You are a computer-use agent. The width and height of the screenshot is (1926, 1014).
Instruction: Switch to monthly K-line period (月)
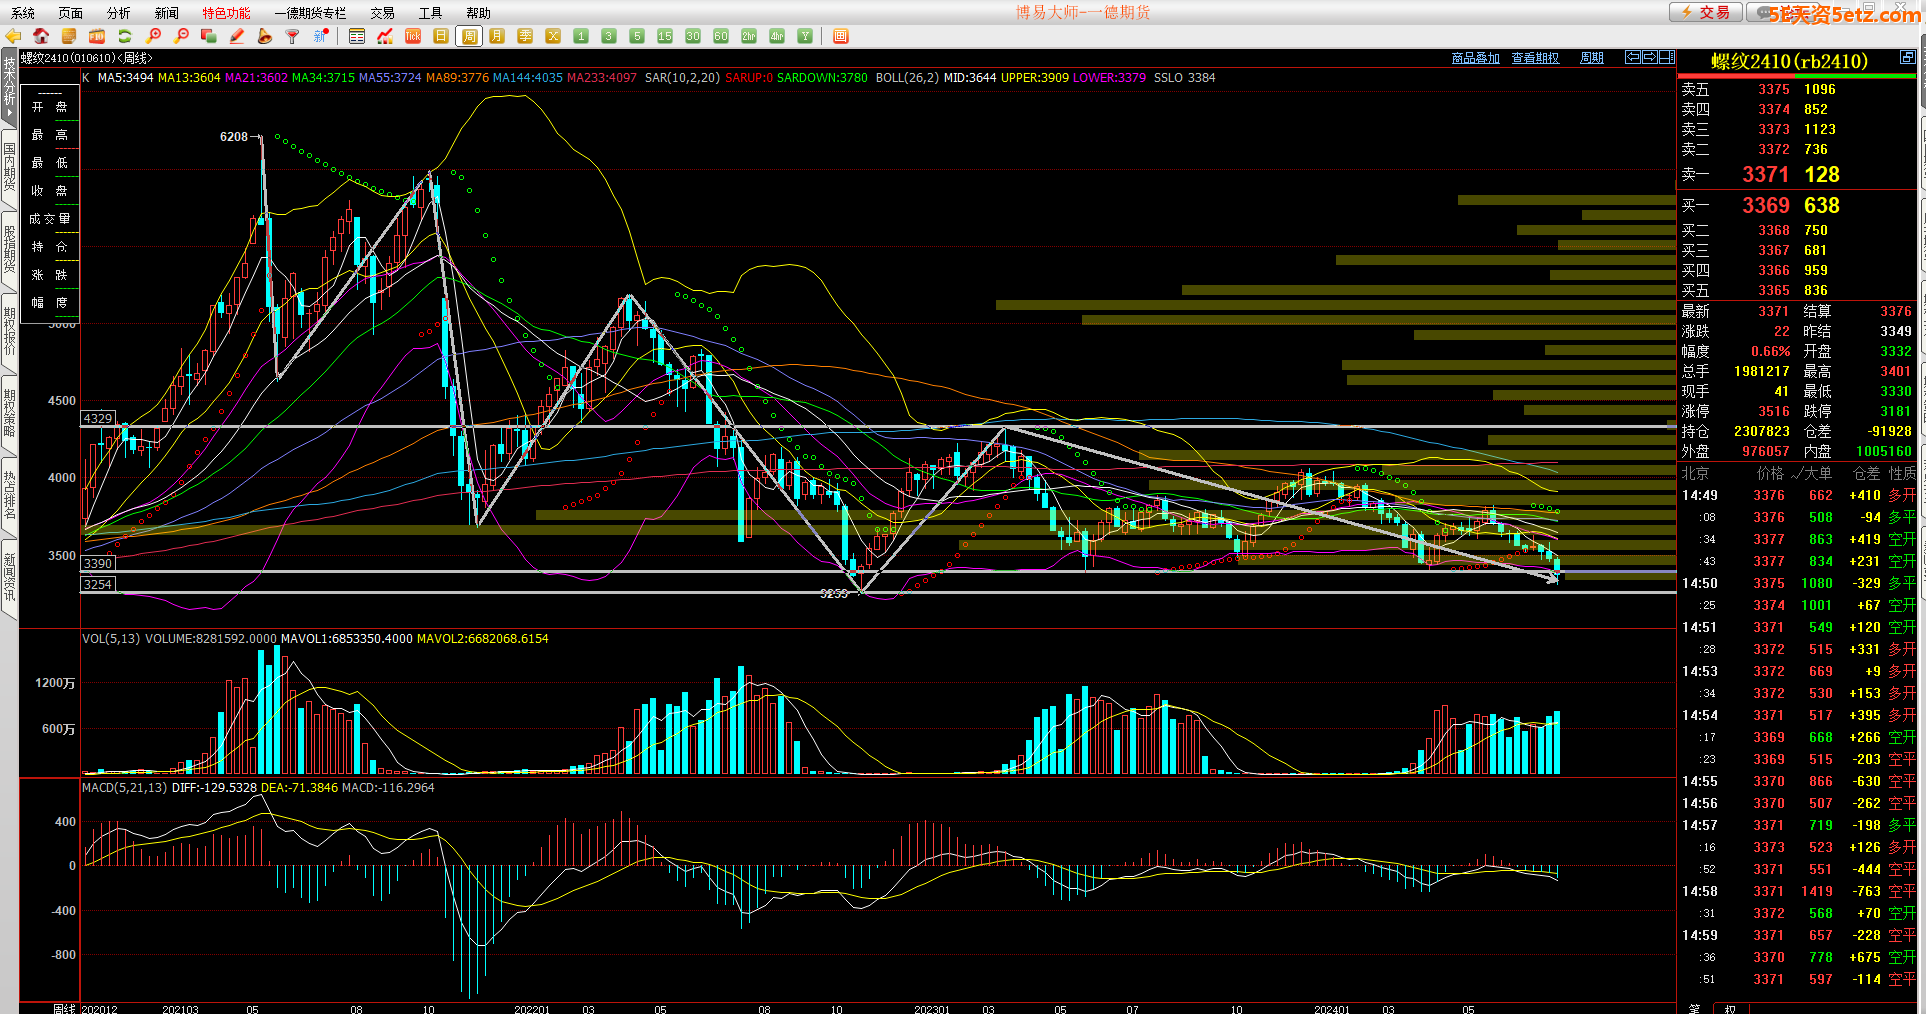coord(497,36)
